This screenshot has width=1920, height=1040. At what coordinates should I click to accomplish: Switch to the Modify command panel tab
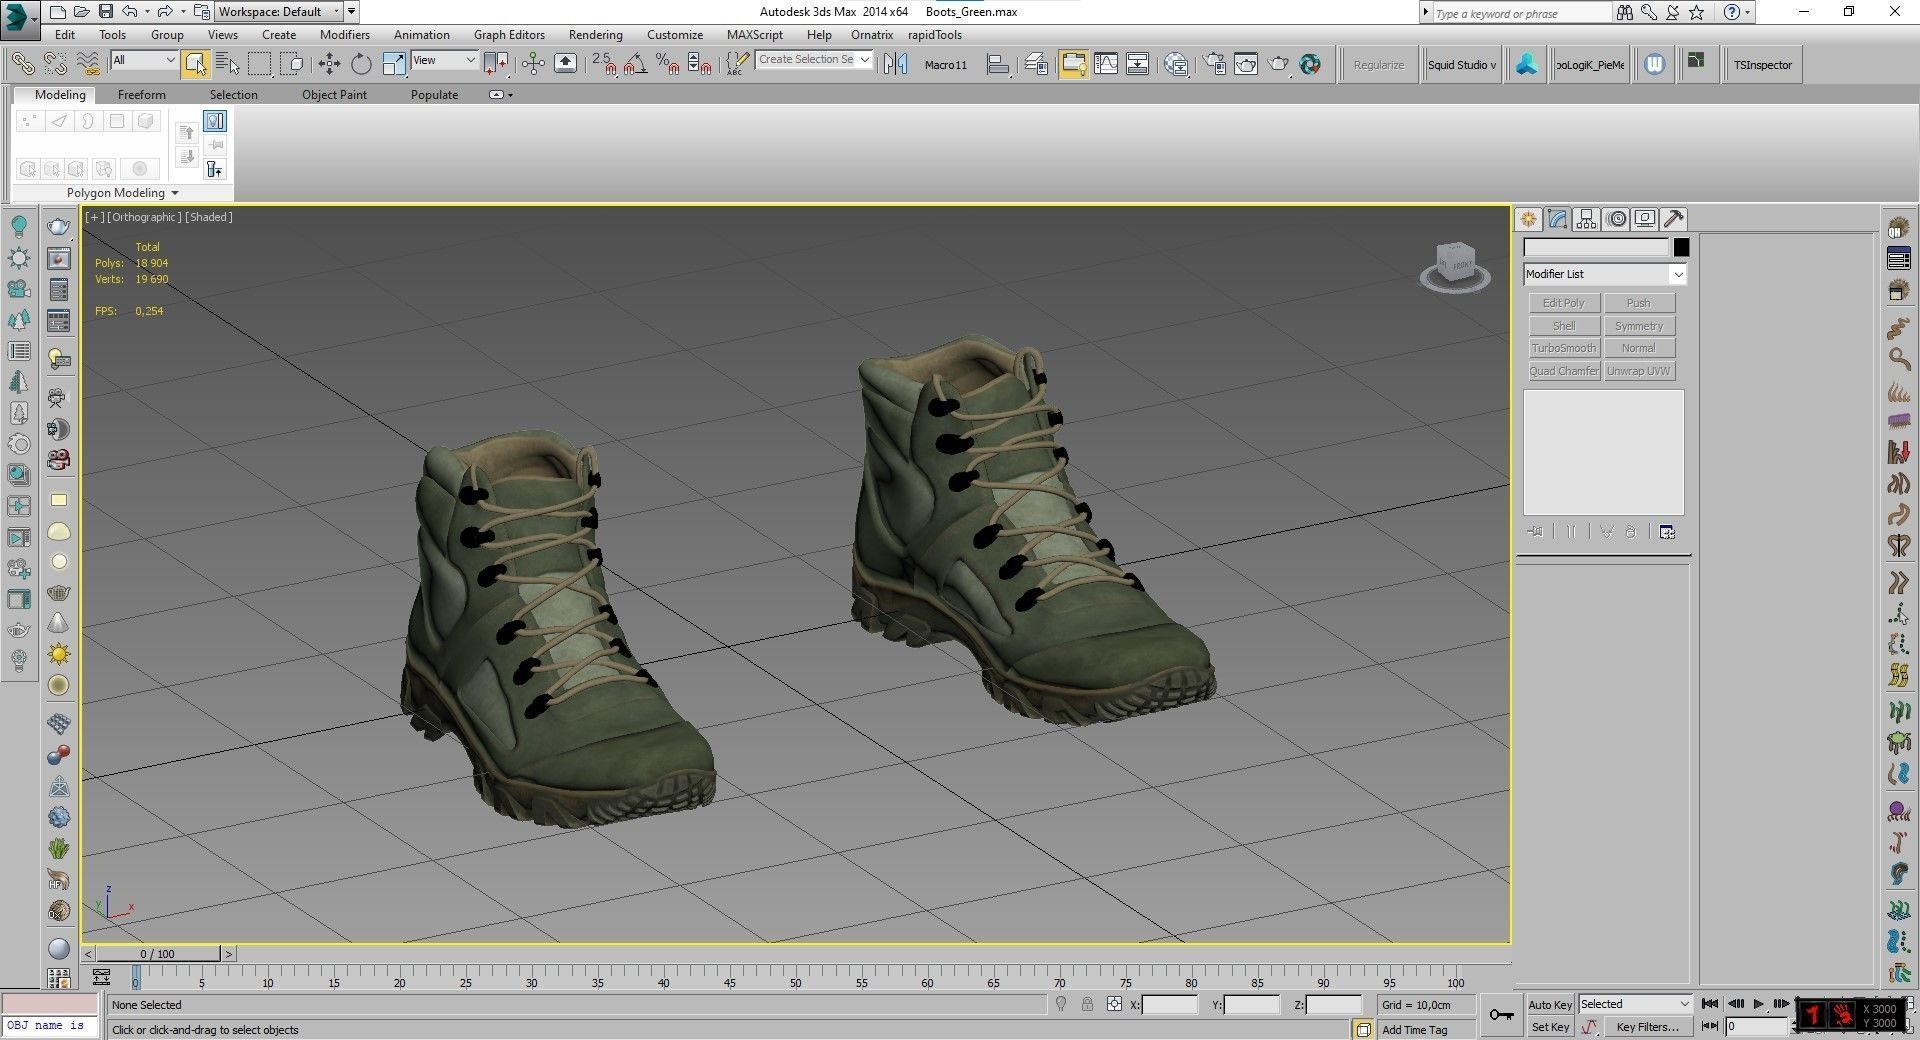1557,219
